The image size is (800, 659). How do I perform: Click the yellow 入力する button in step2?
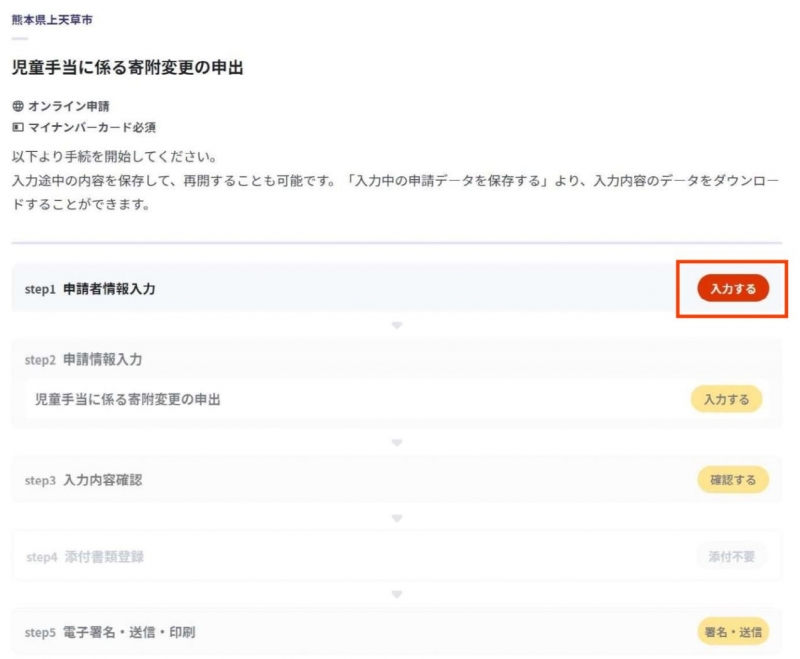(727, 399)
